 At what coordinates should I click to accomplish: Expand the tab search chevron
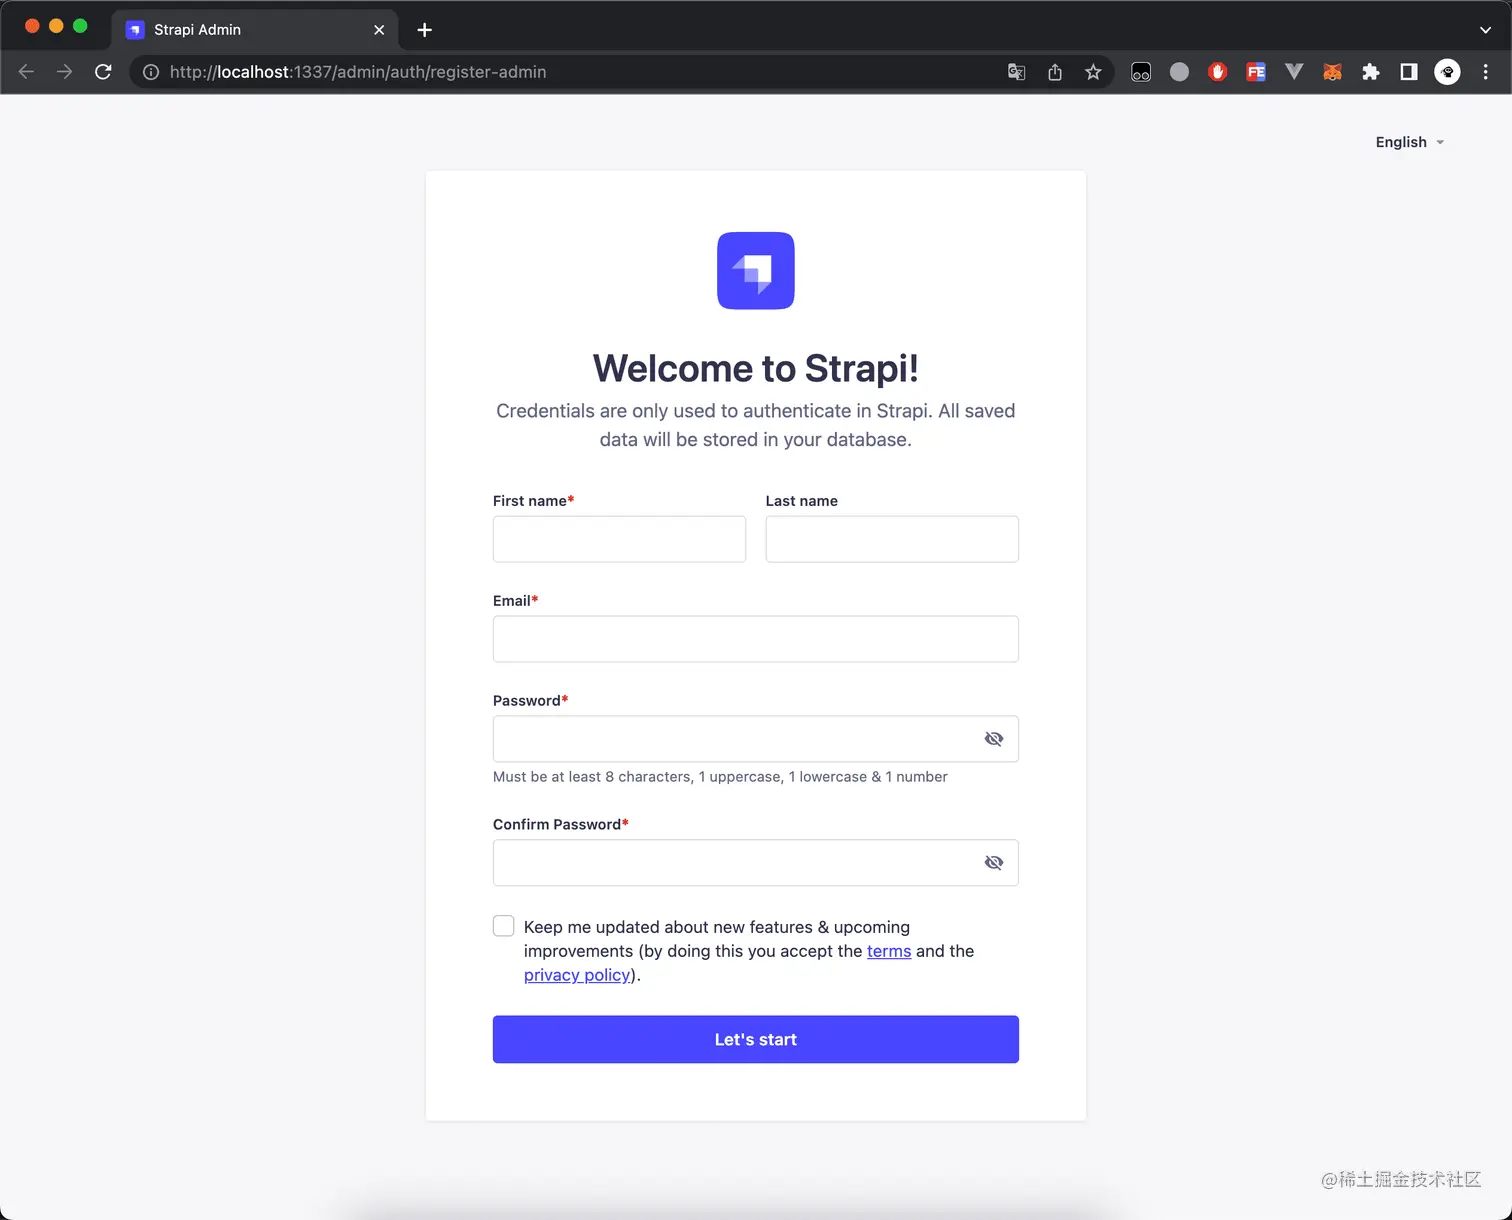pyautogui.click(x=1485, y=30)
